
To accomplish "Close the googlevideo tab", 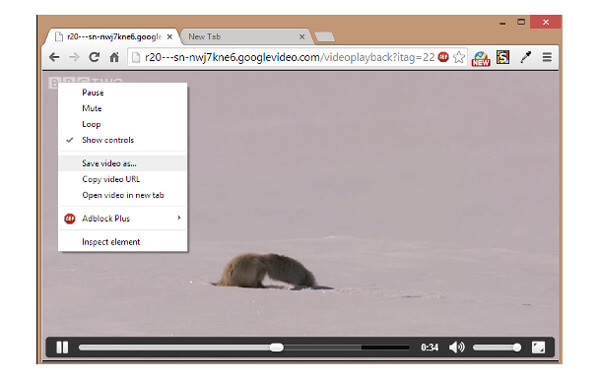I will 170,37.
